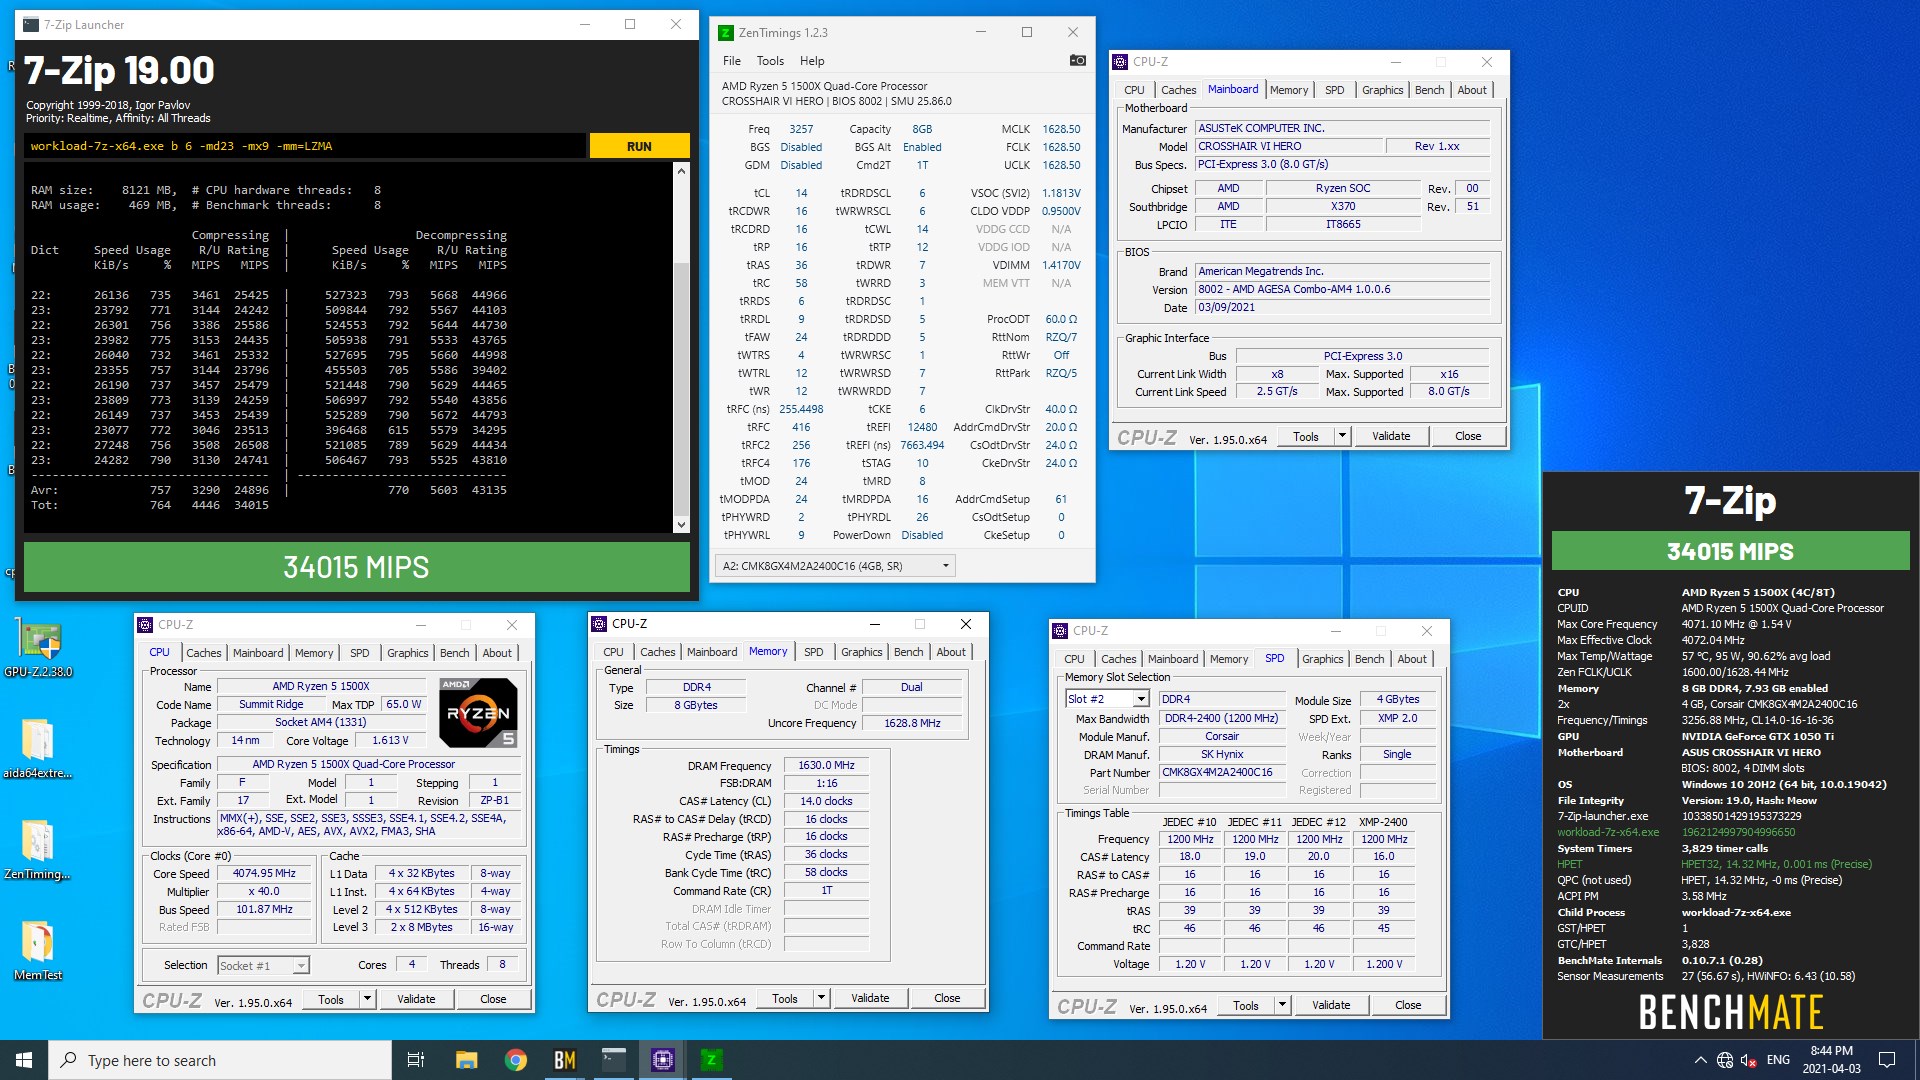Click the BenchMate taskbar icon
Image resolution: width=1920 pixels, height=1080 pixels.
click(x=564, y=1060)
